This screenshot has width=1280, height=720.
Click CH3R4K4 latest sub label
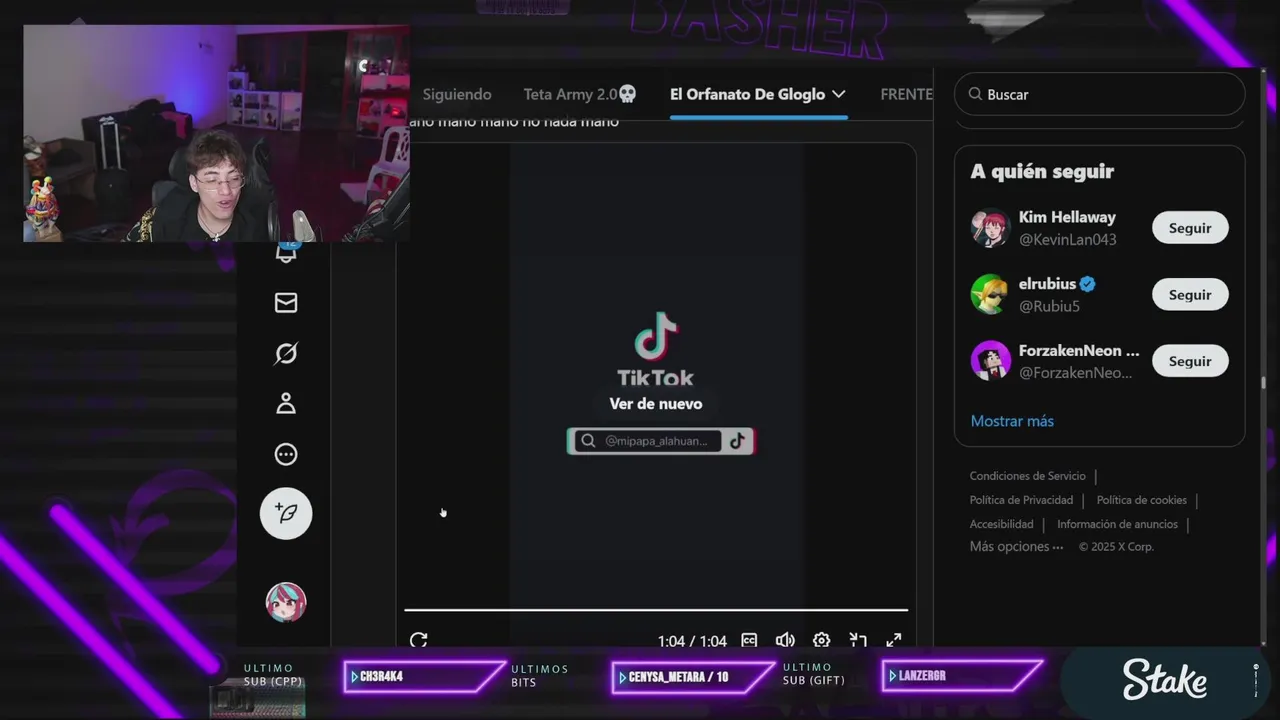[381, 677]
